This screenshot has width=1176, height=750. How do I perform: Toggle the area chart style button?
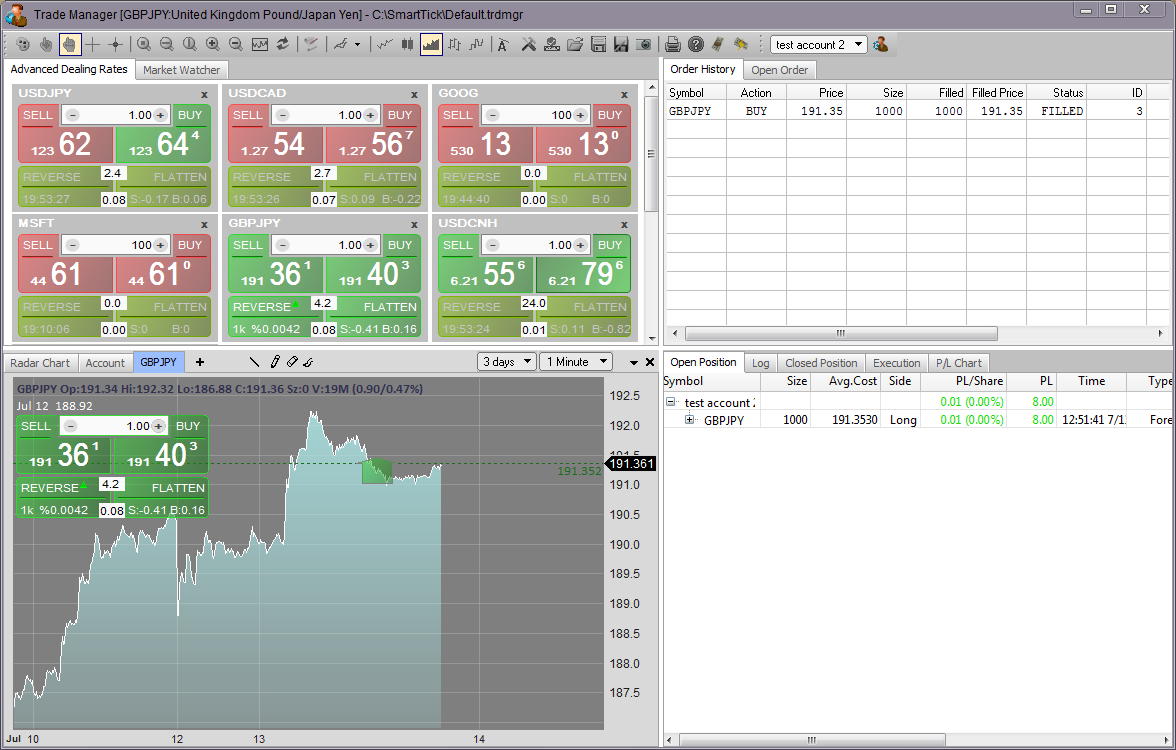(x=431, y=44)
